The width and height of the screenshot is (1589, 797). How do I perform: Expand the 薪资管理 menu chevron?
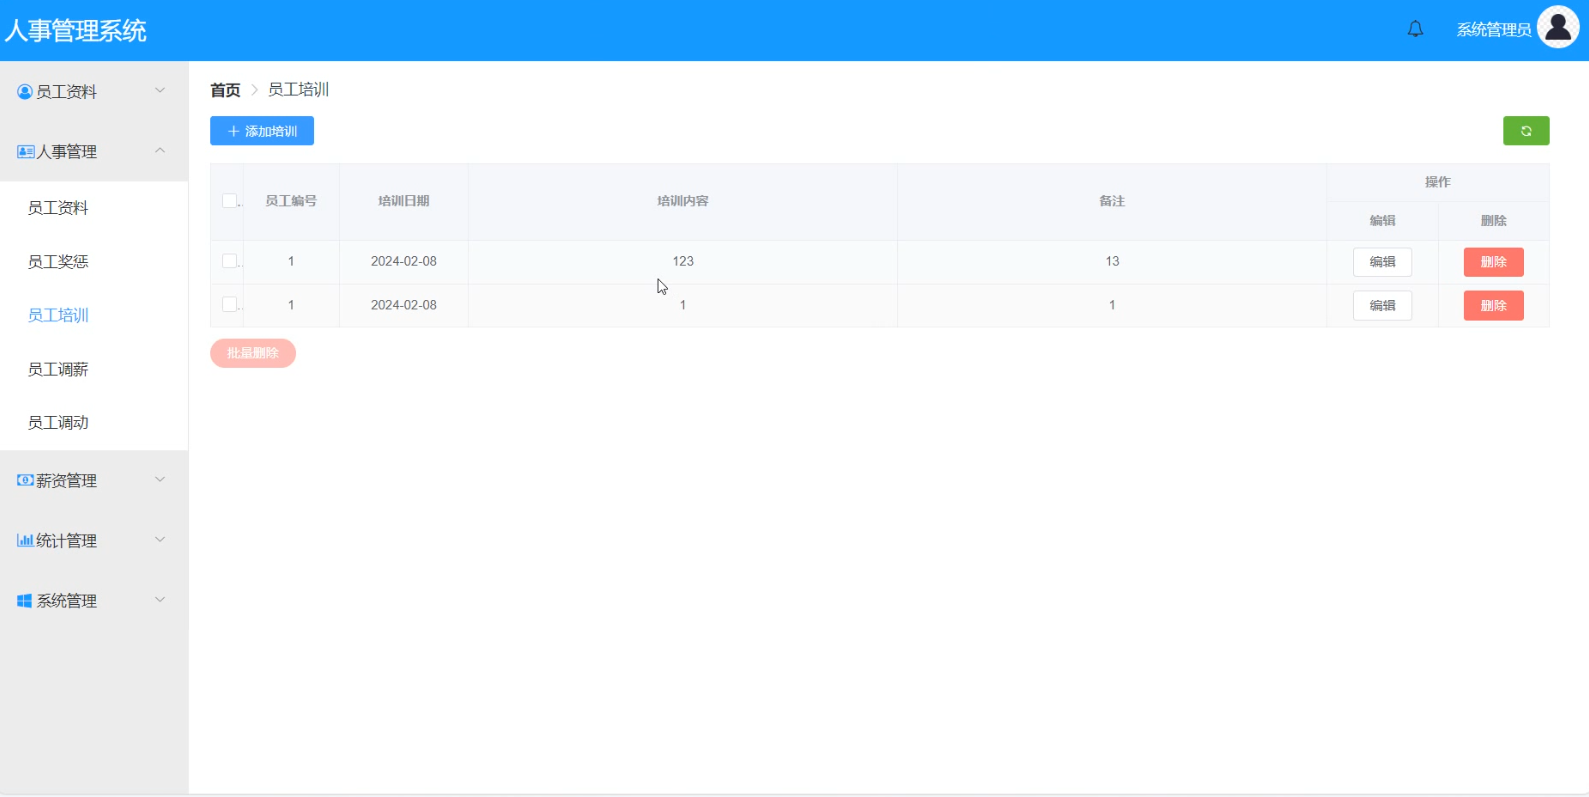(x=160, y=480)
